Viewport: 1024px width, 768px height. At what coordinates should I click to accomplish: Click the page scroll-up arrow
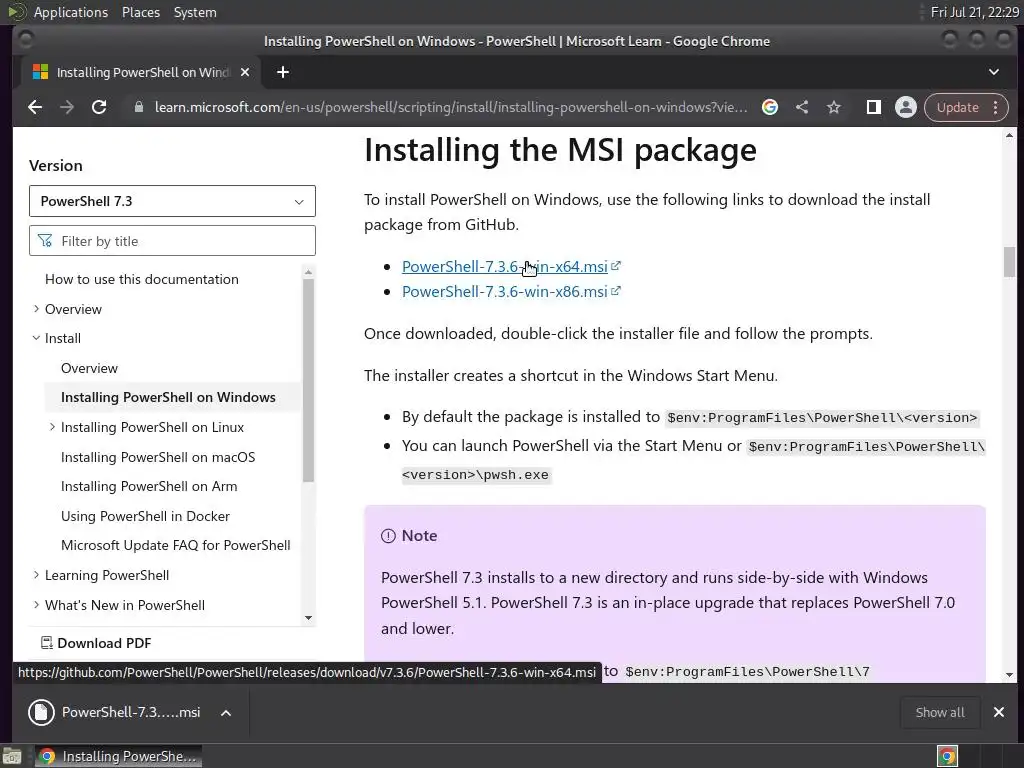(1009, 136)
